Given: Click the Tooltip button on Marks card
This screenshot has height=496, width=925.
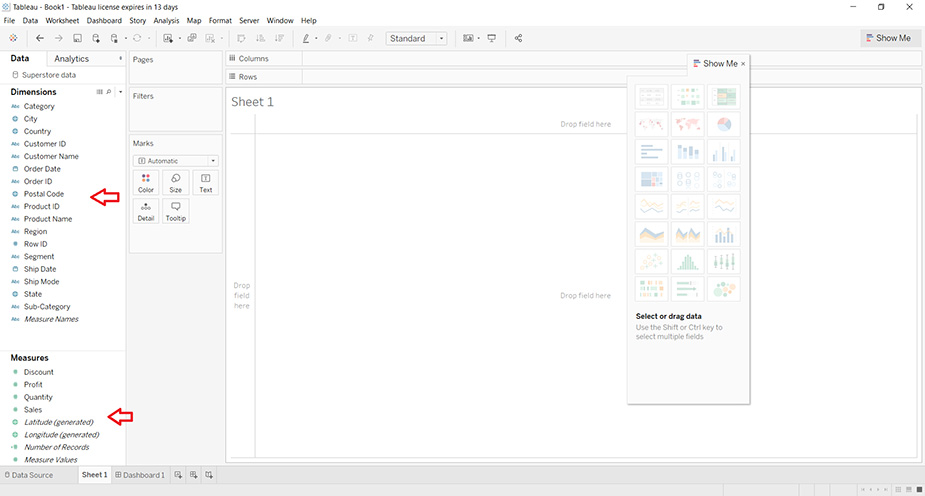Looking at the screenshot, I should click(176, 211).
